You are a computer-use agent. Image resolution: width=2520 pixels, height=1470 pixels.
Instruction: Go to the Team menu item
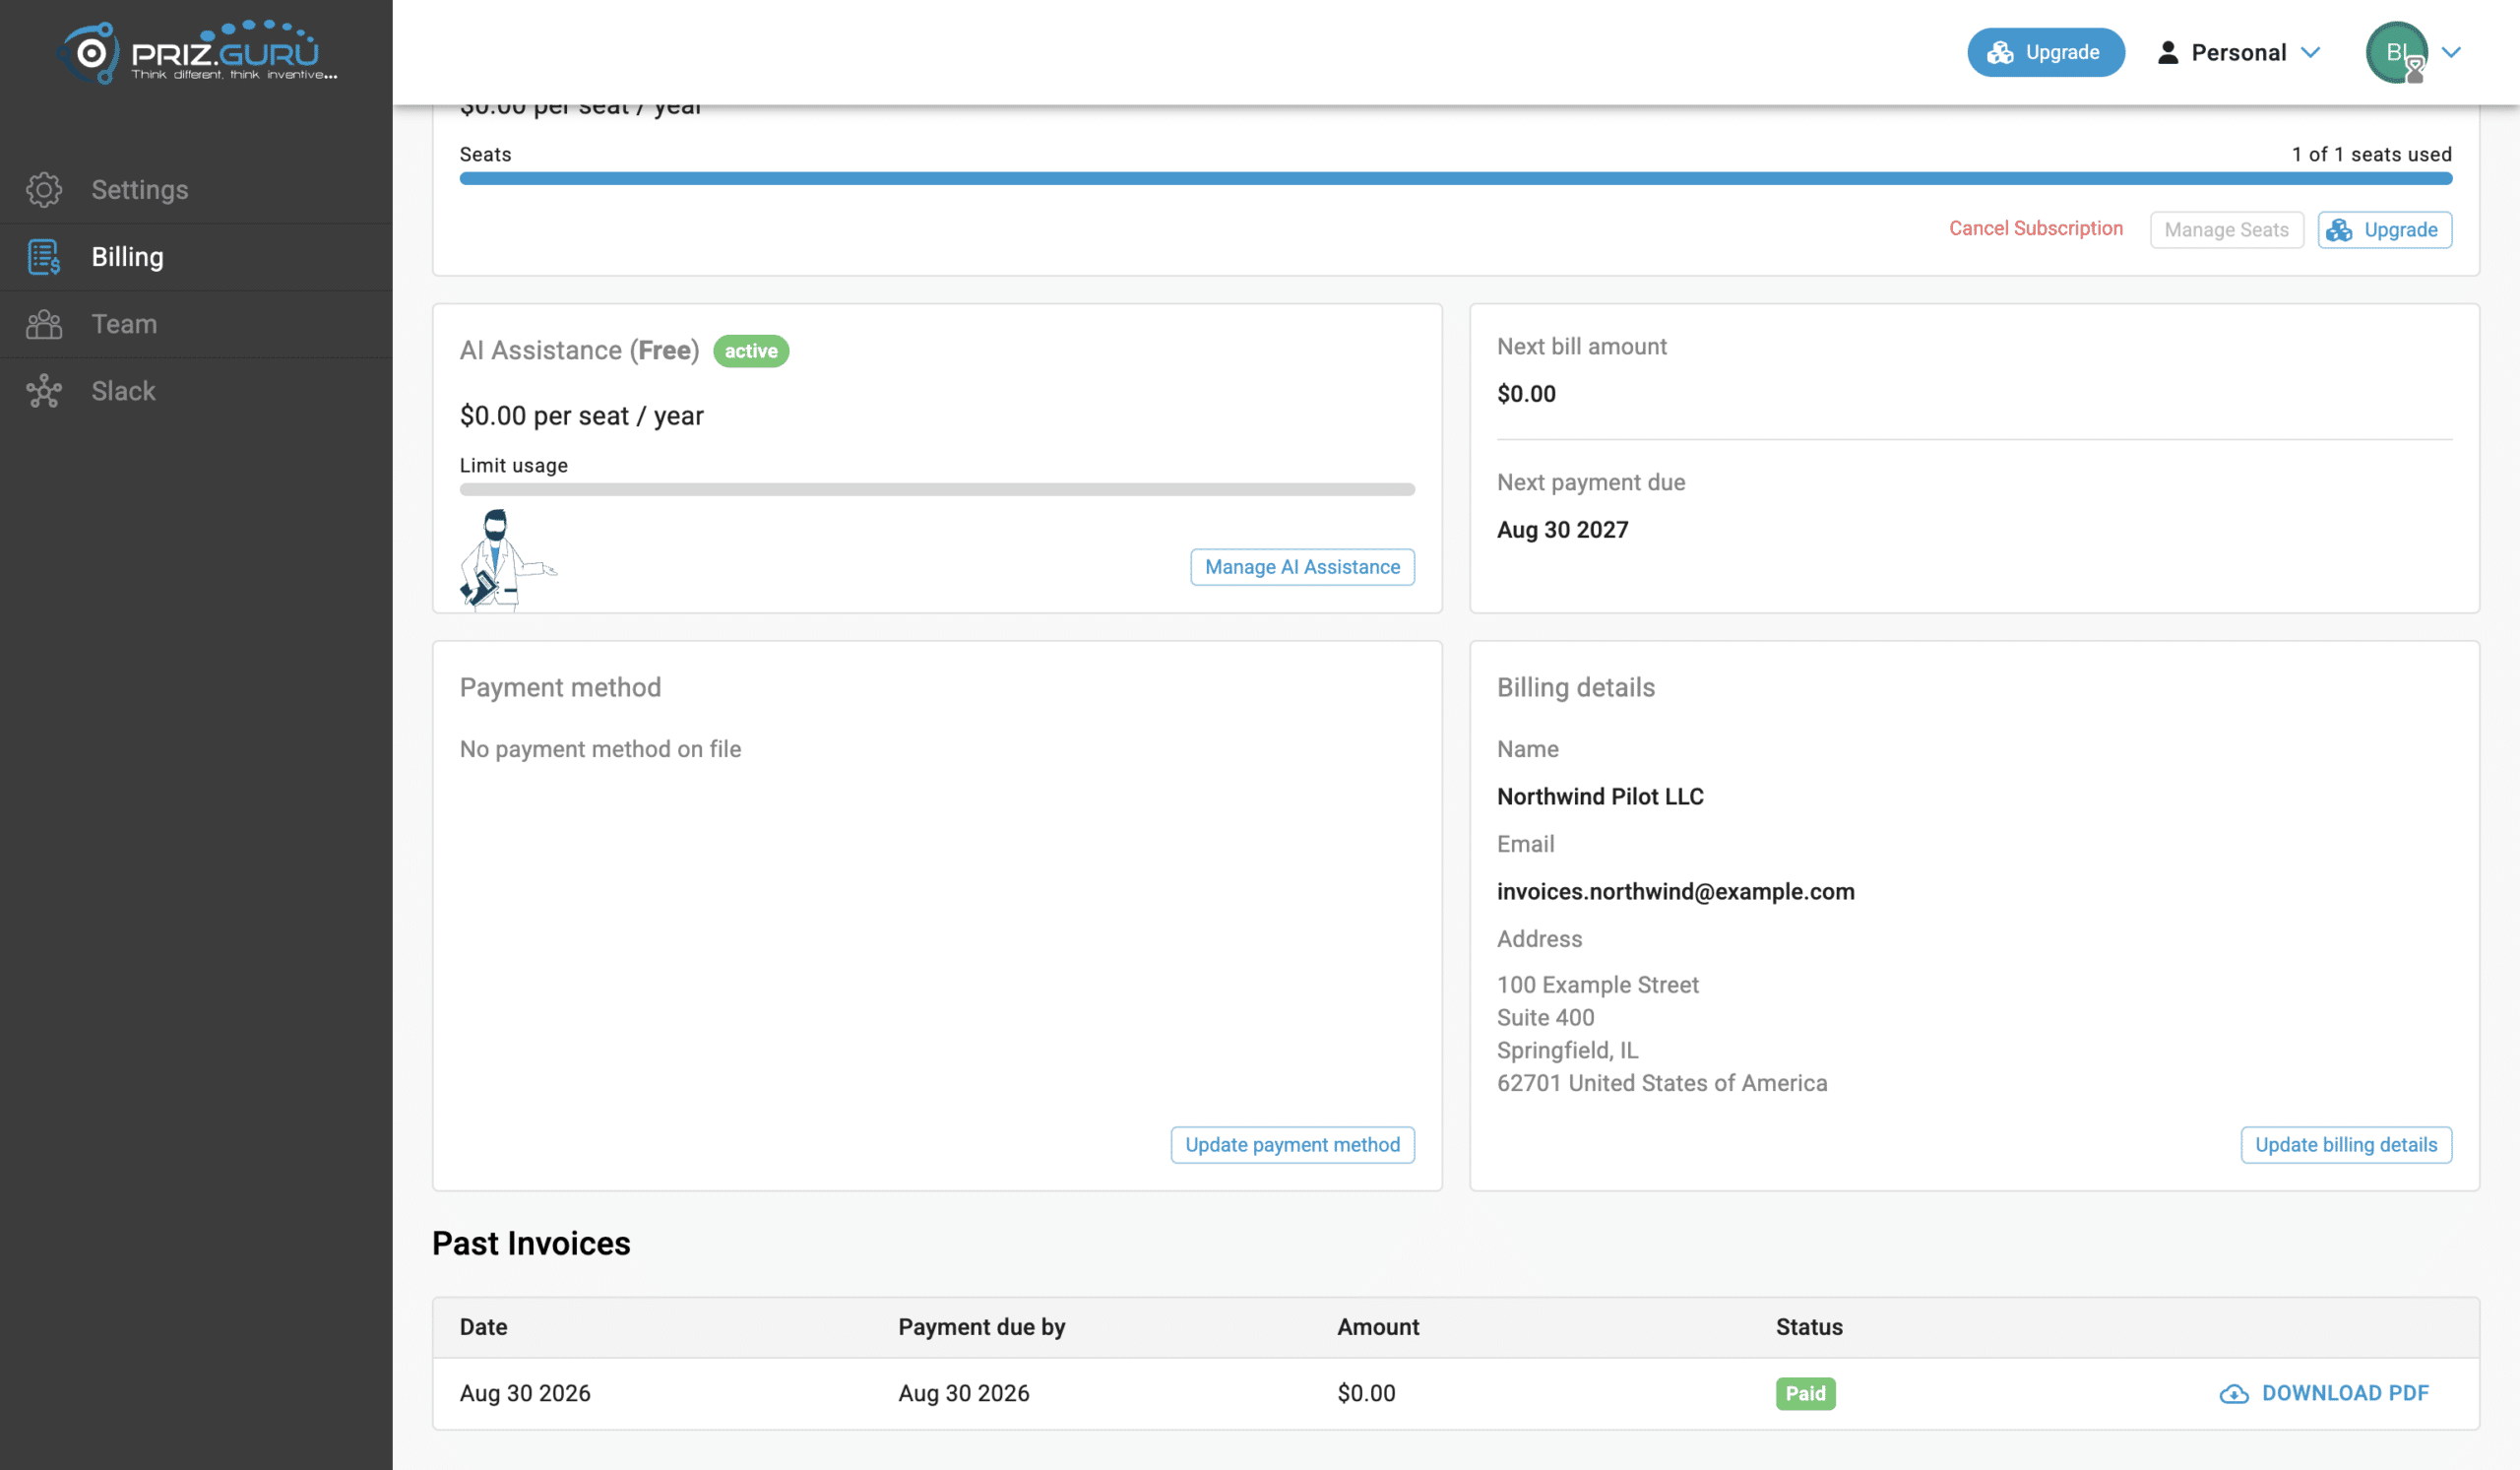[196, 324]
